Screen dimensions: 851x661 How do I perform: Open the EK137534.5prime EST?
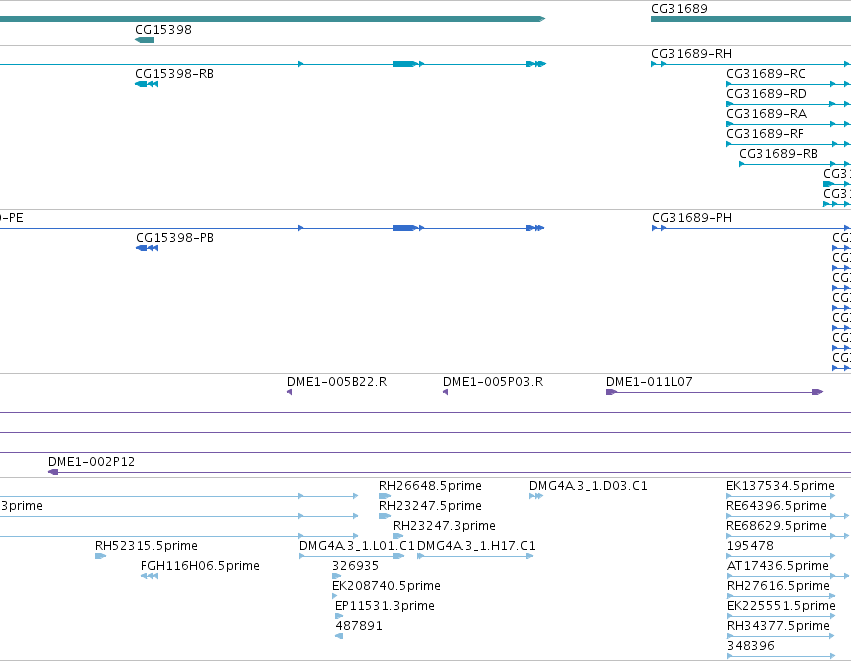point(780,486)
